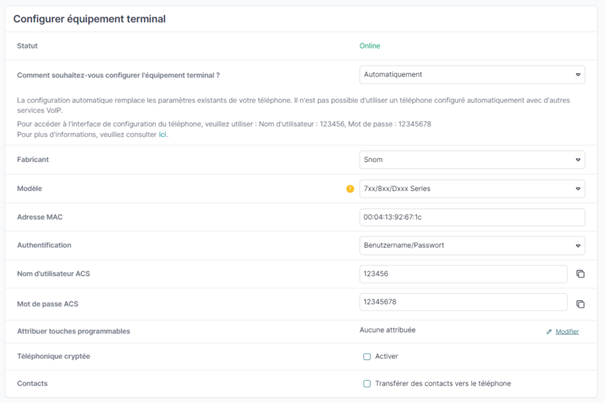Click the green Online status text
Screen dimensions: 605x403
tap(370, 46)
